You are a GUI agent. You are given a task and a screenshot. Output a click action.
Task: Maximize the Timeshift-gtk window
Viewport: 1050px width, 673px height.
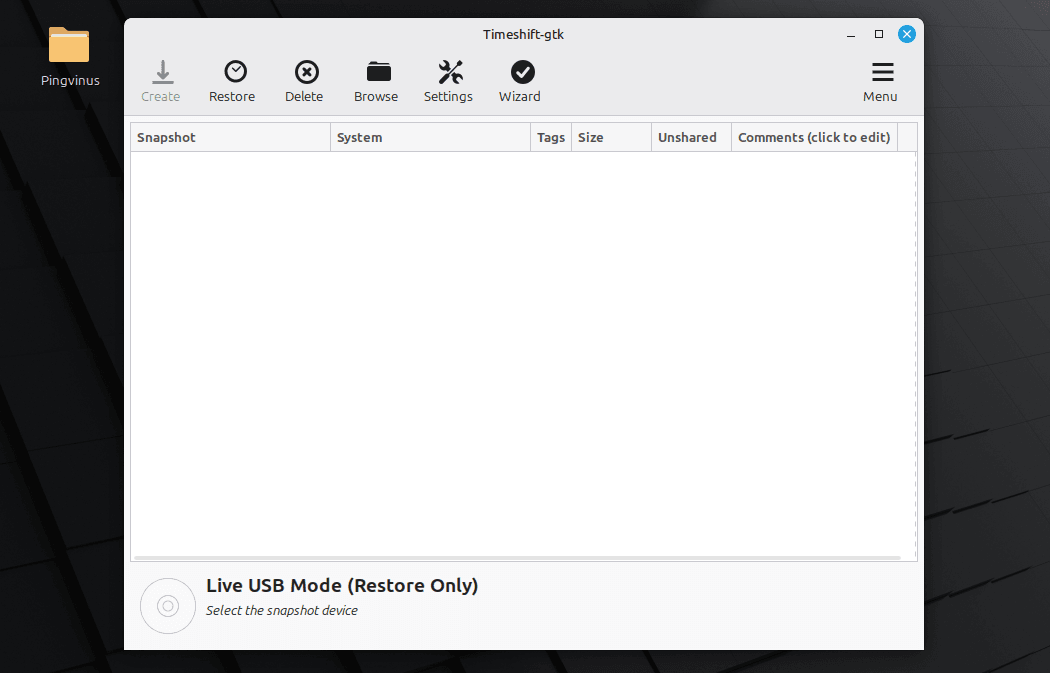coord(879,34)
